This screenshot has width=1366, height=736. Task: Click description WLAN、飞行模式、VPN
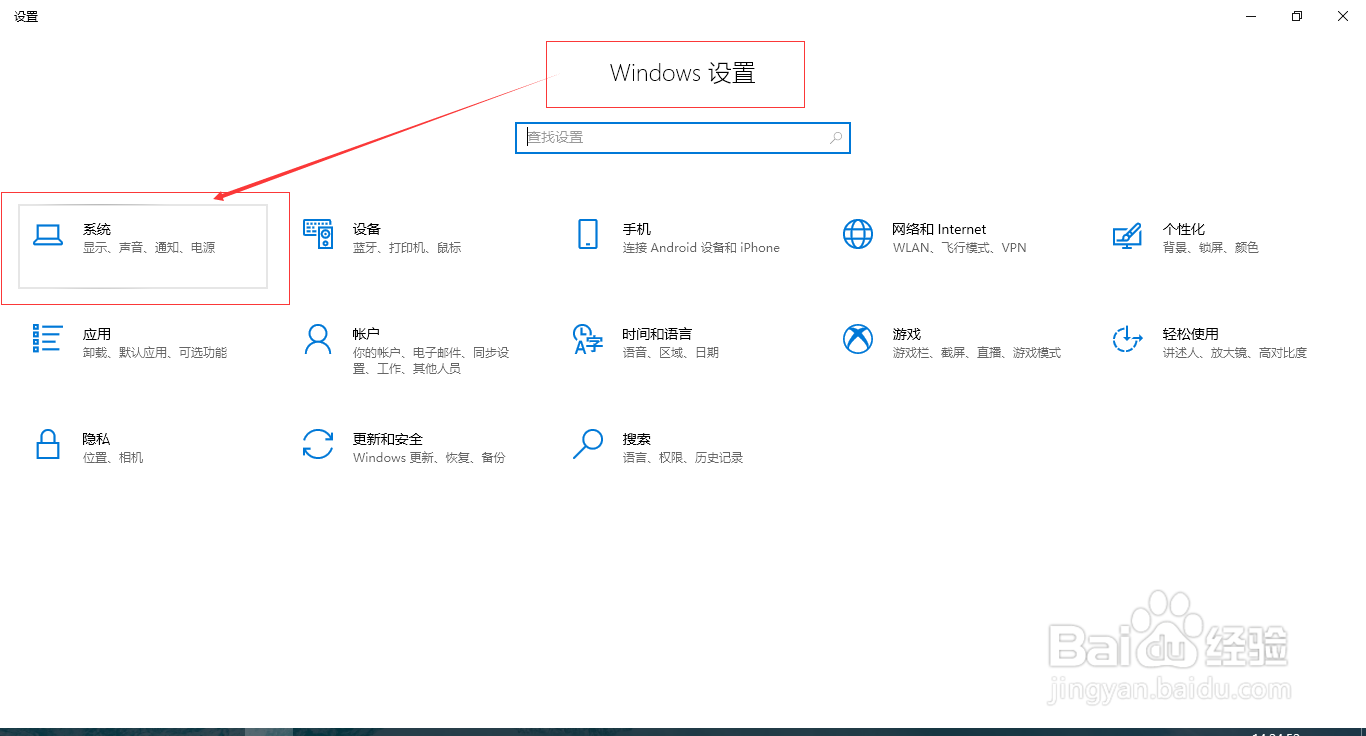(x=960, y=248)
